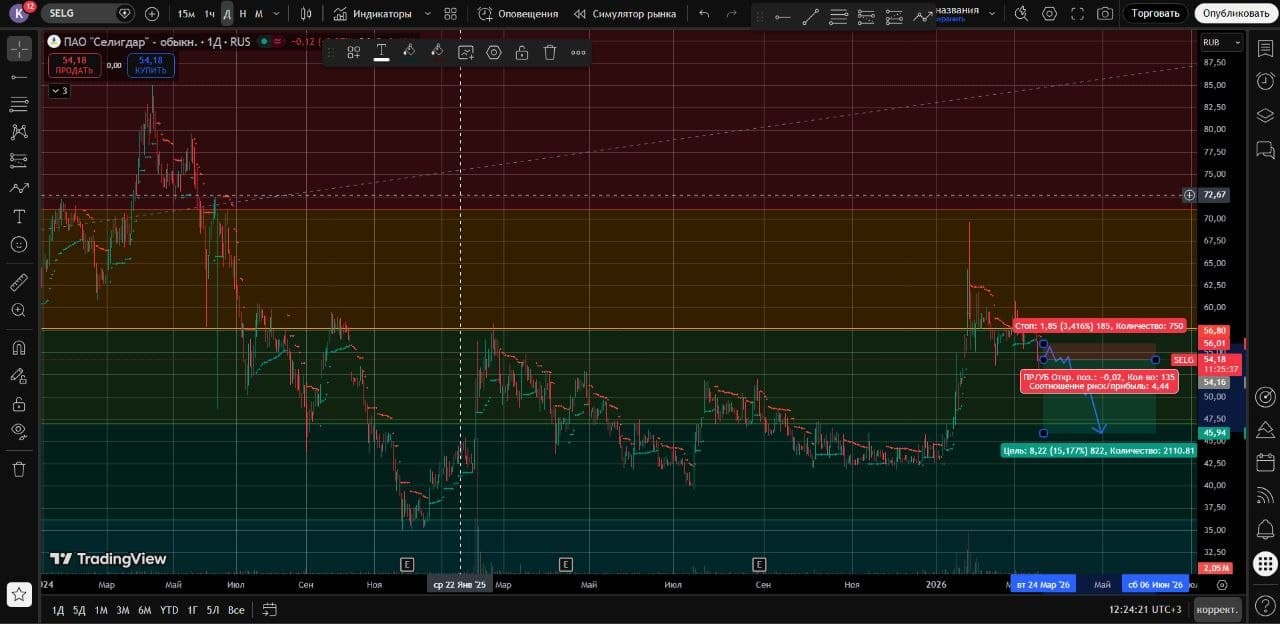Image resolution: width=1280 pixels, height=624 pixels.
Task: Toggle lock on the selected drawing
Action: 522,52
